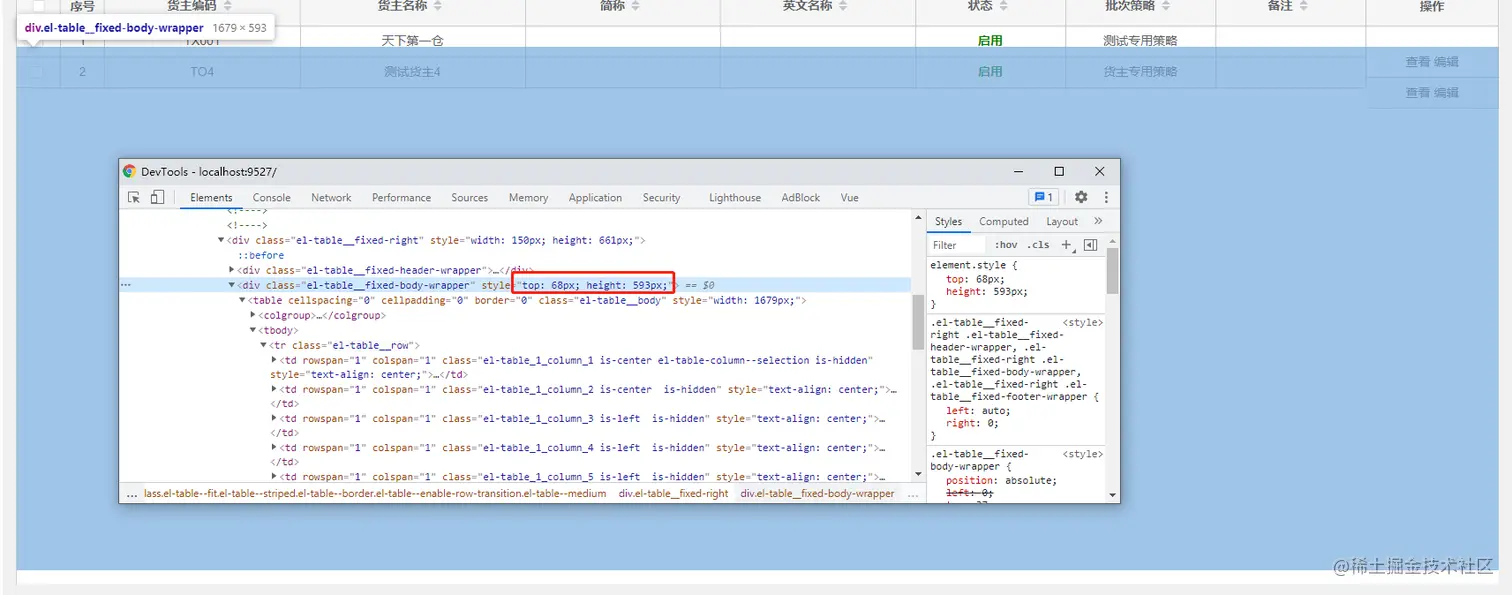Open DevTools settings gear
Image resolution: width=1512 pixels, height=595 pixels.
[x=1081, y=197]
